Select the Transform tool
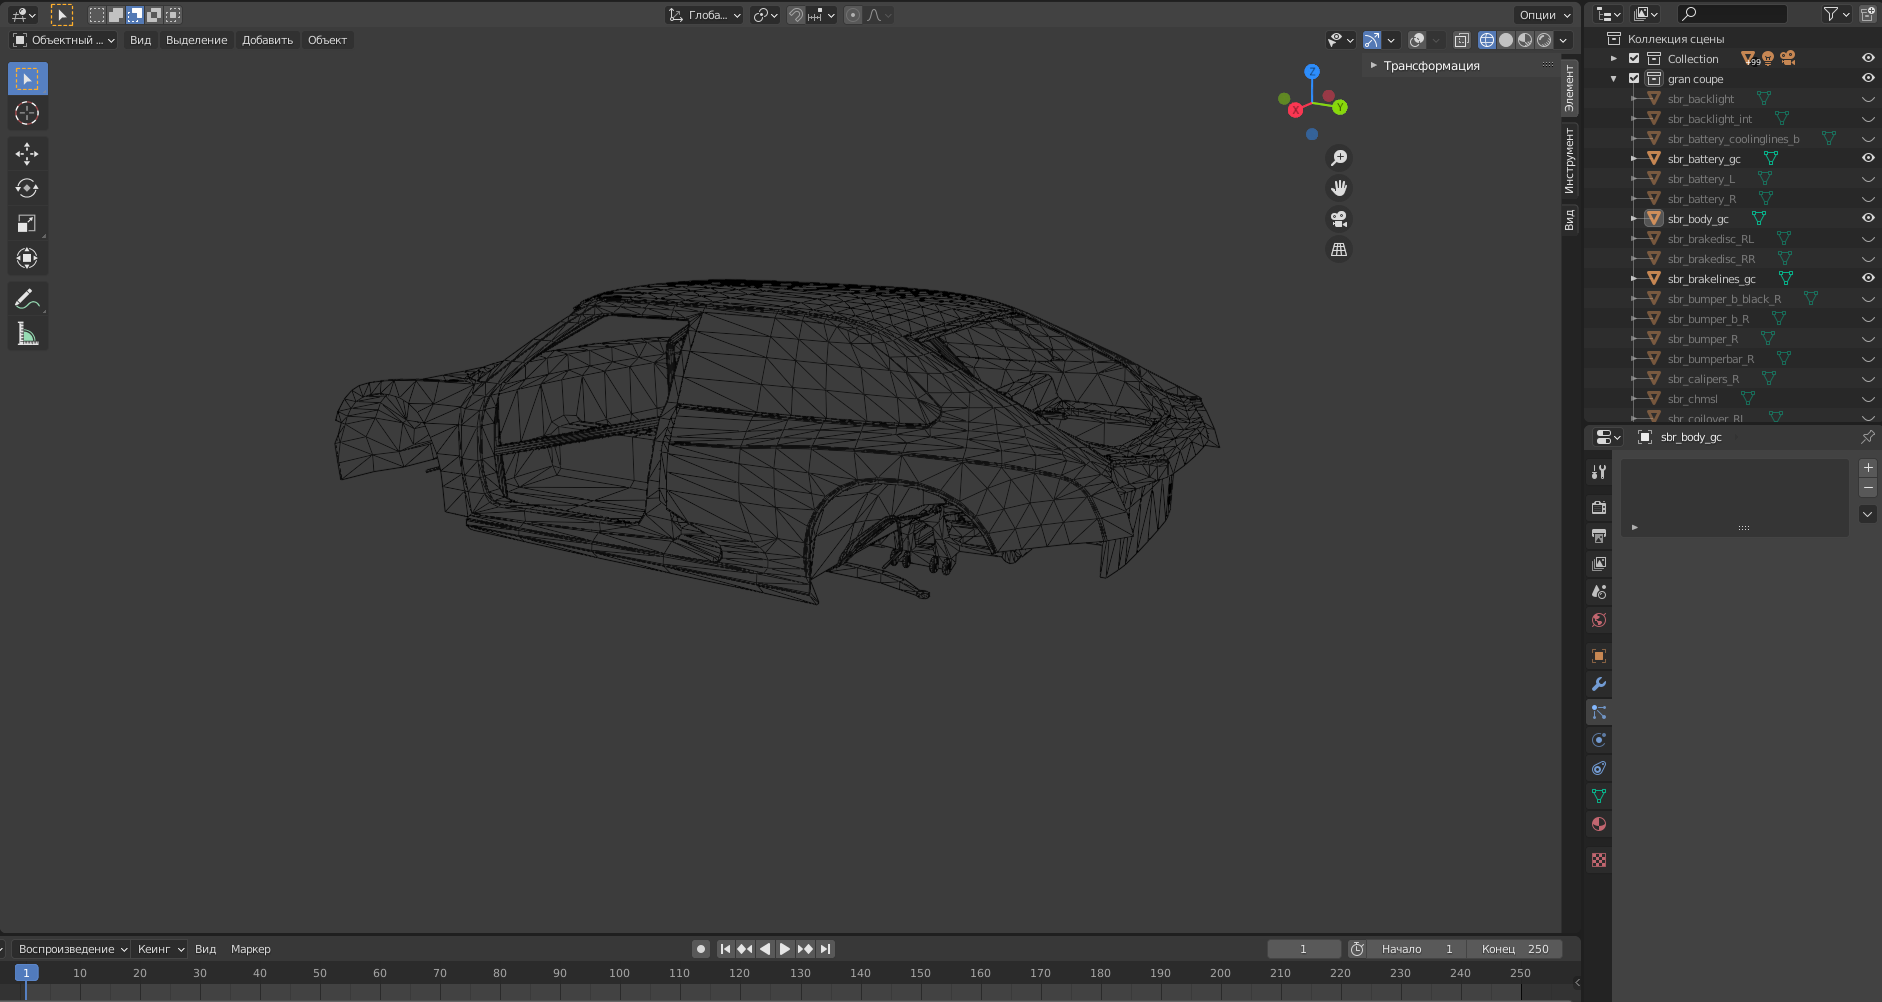Image resolution: width=1882 pixels, height=1002 pixels. pyautogui.click(x=27, y=258)
